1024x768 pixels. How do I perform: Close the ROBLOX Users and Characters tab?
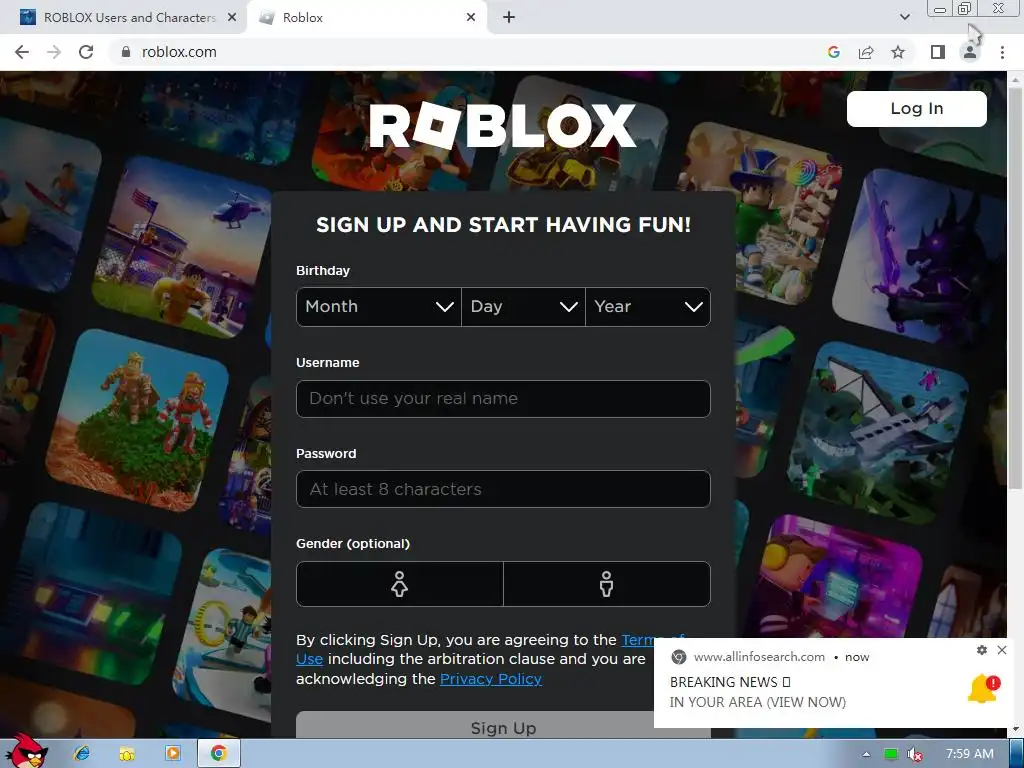[232, 18]
